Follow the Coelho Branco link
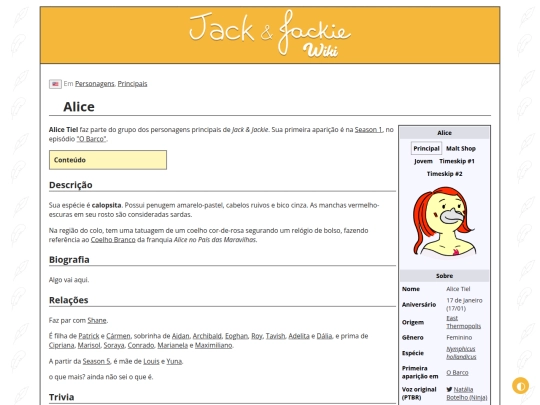Screen dimensions: 540x405 113,240
